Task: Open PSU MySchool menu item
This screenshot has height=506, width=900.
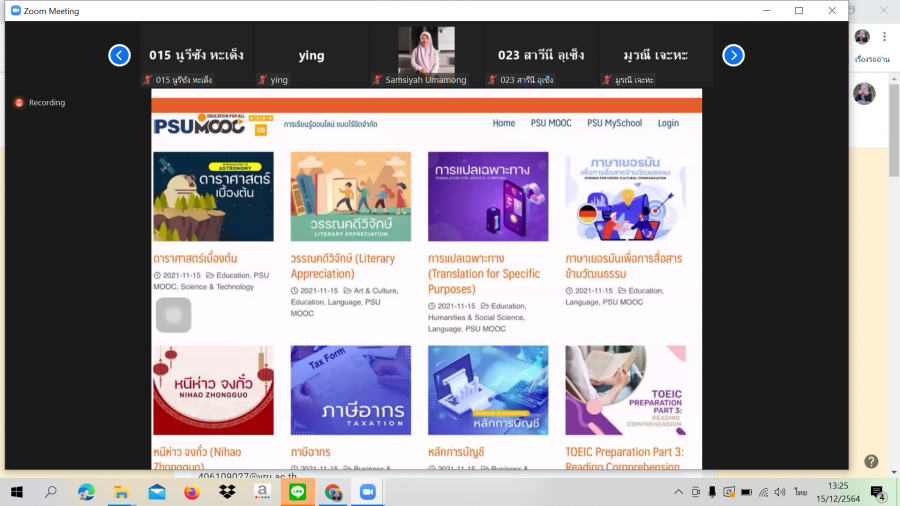Action: coord(614,123)
